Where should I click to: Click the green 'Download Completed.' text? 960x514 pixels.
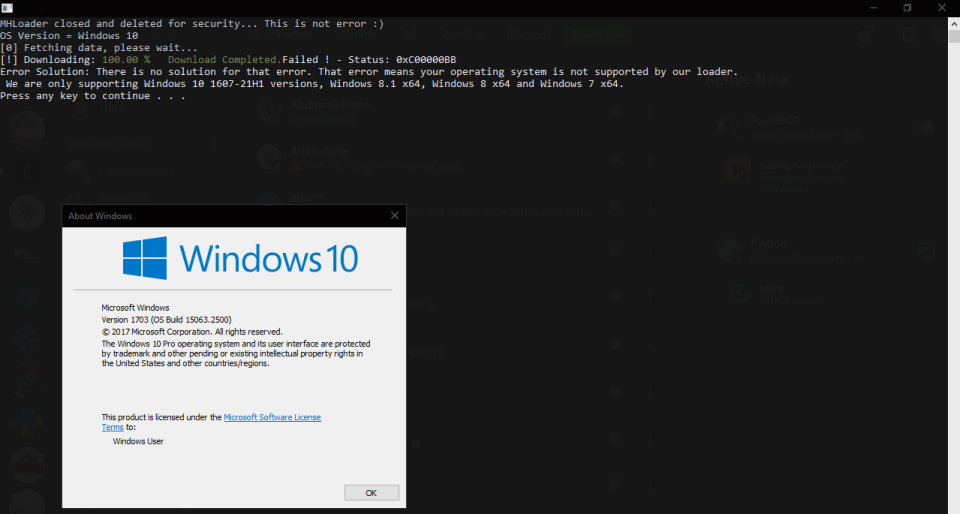click(224, 59)
